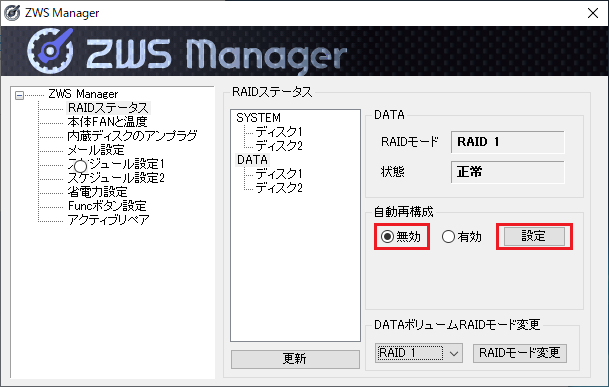The width and height of the screenshot is (609, 387).
Task: Click the ZWS Manager title bar icon
Action: pyautogui.click(x=12, y=13)
